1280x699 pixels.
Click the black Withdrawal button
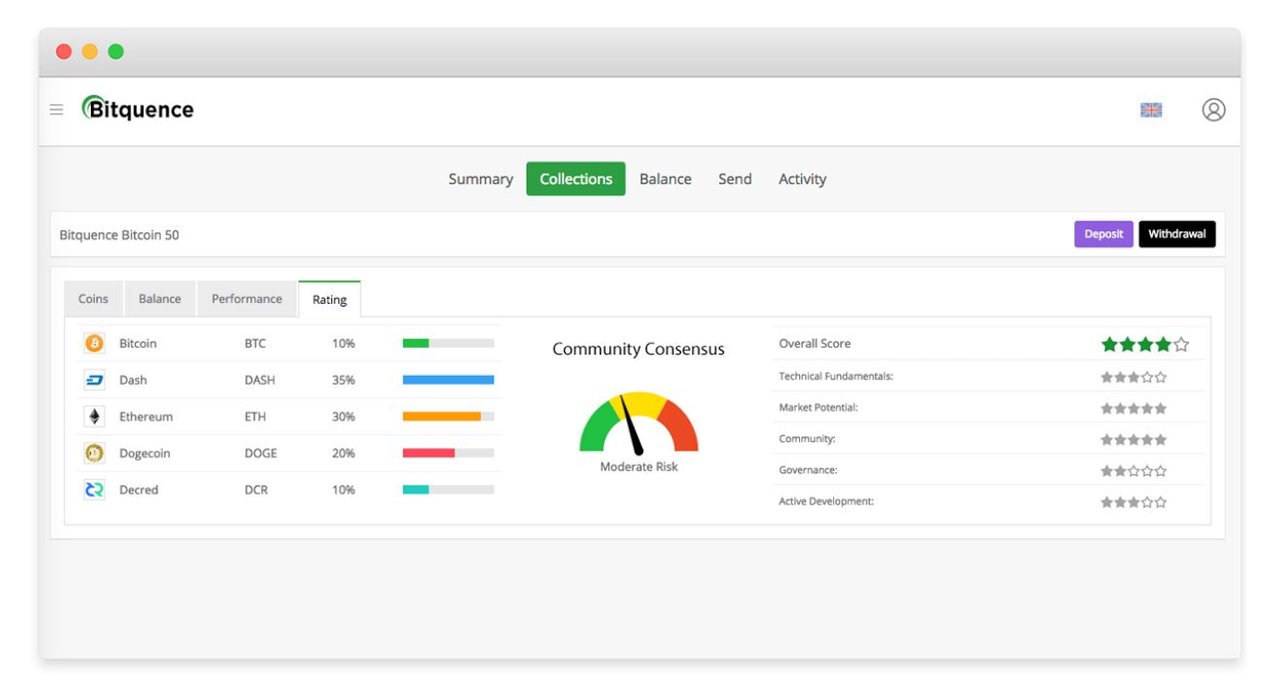pyautogui.click(x=1177, y=234)
